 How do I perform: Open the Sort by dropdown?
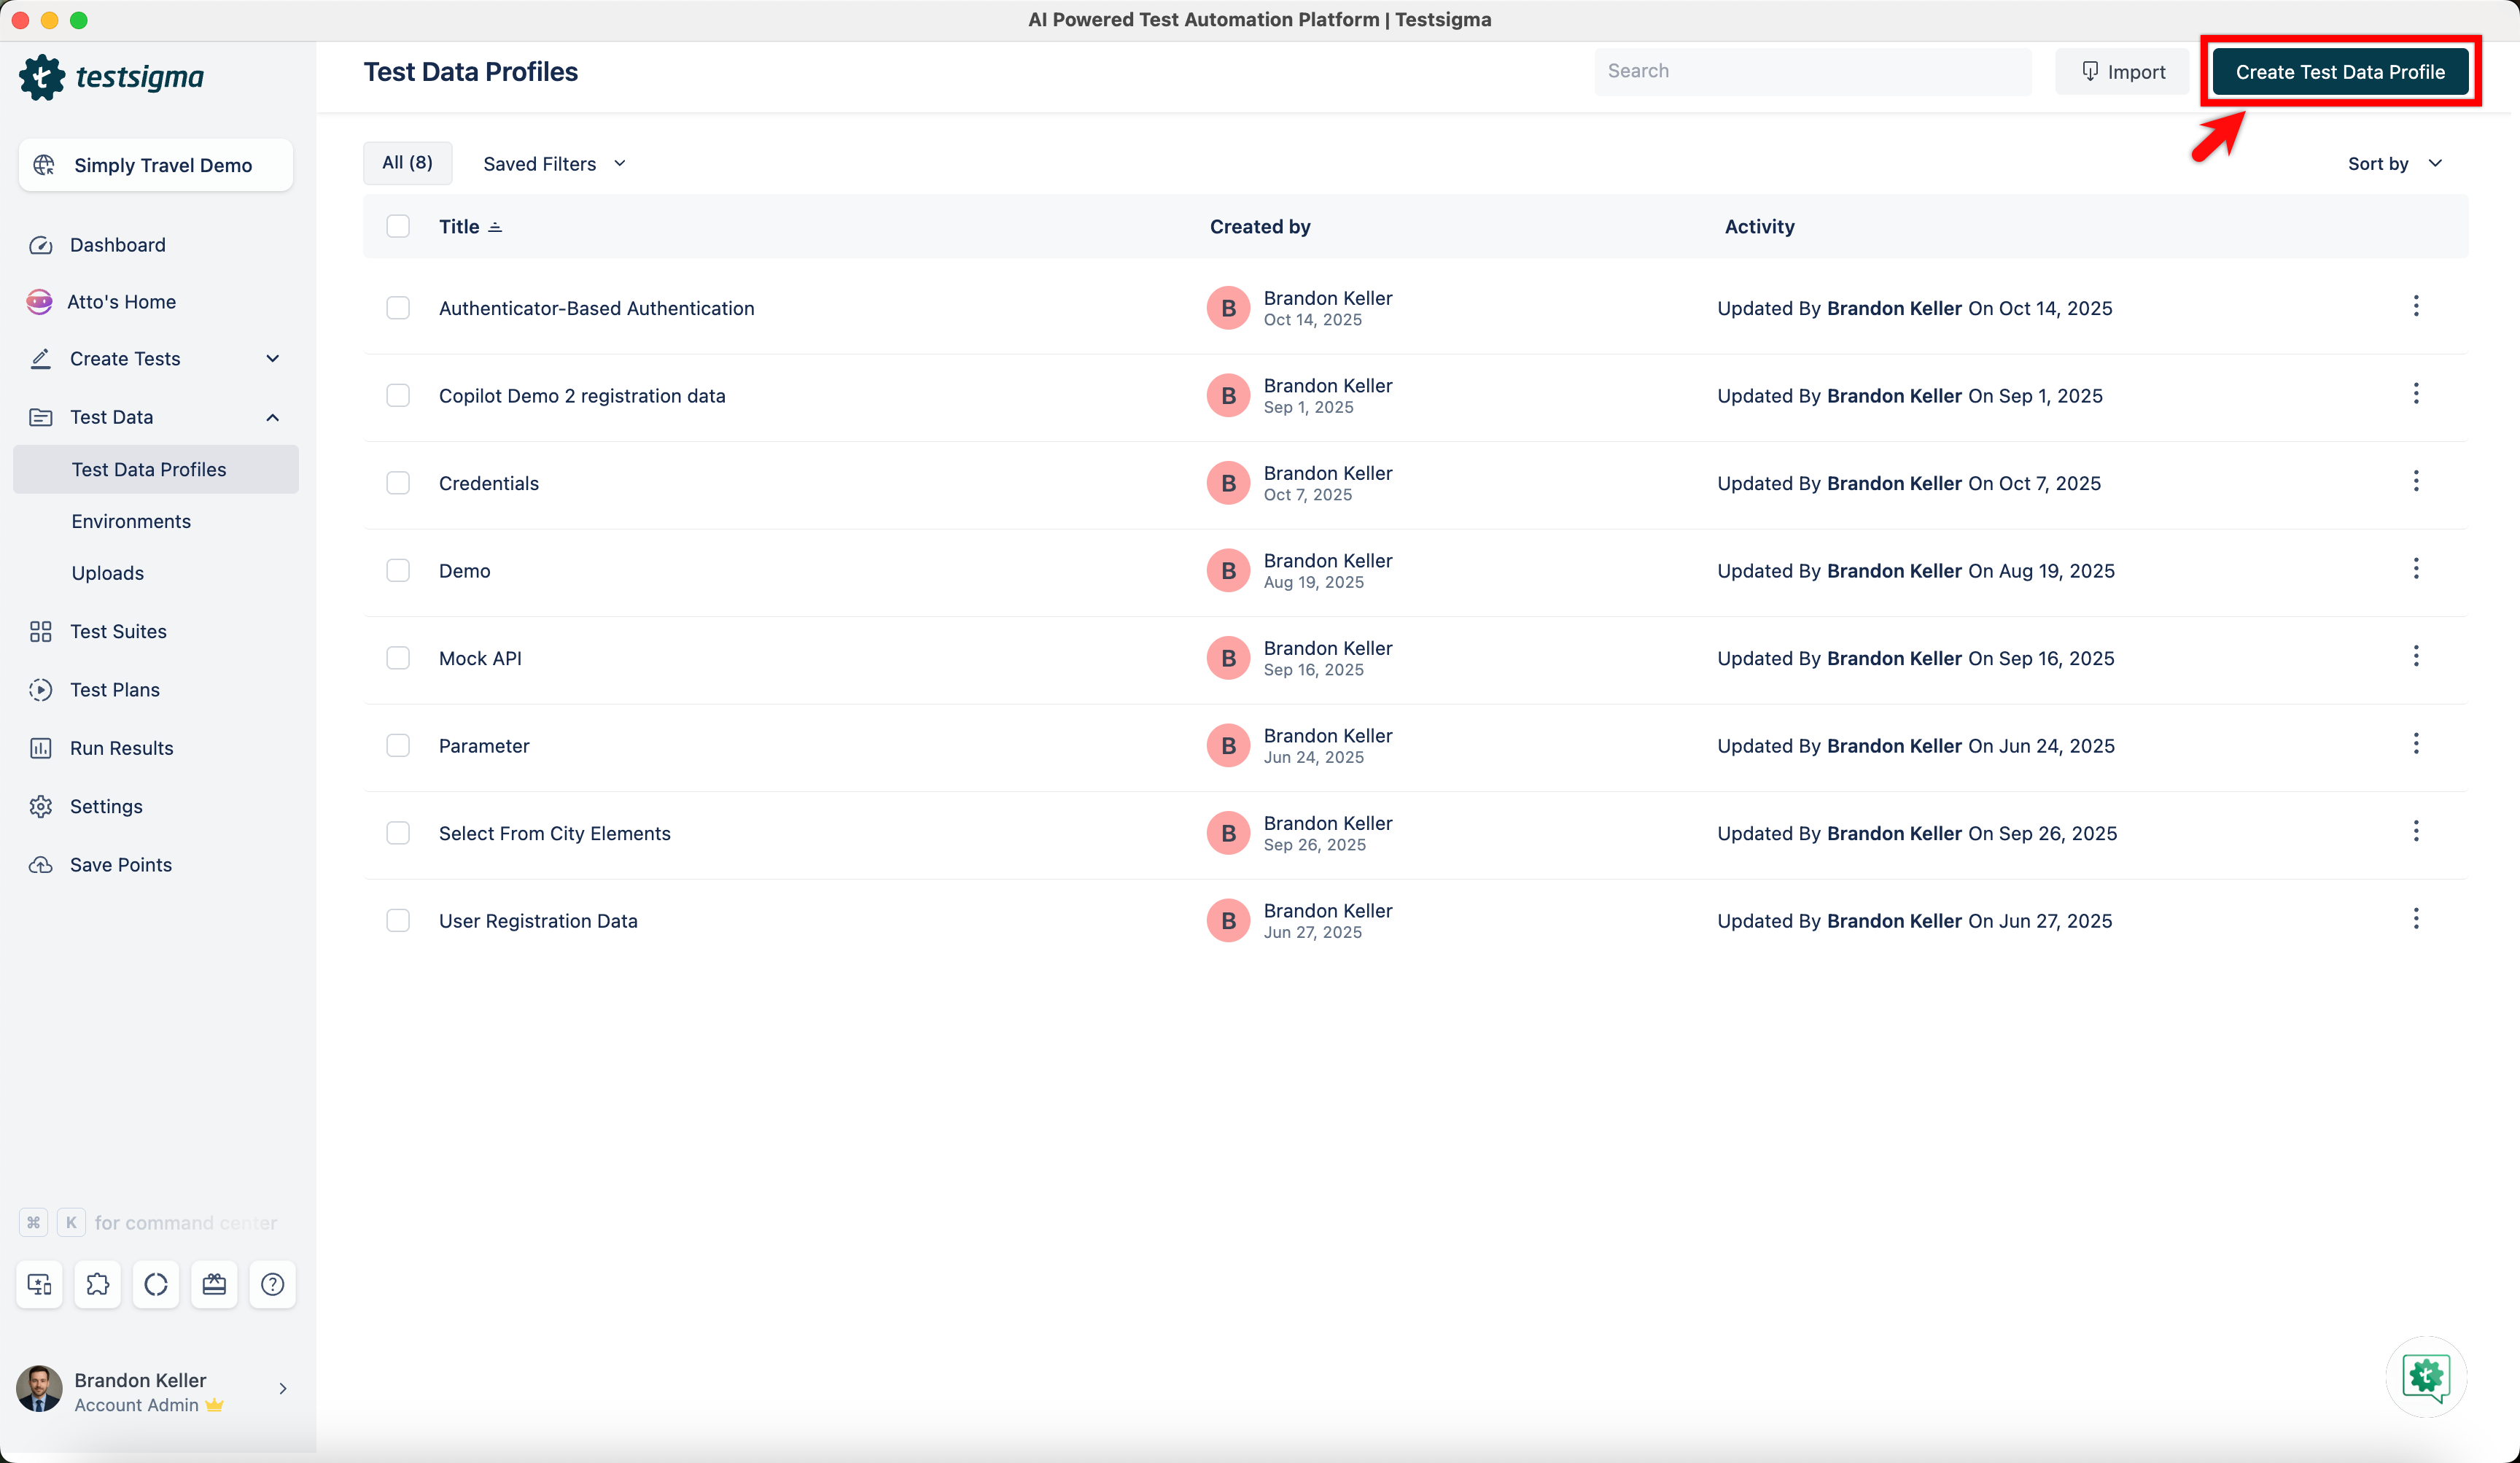2394,164
